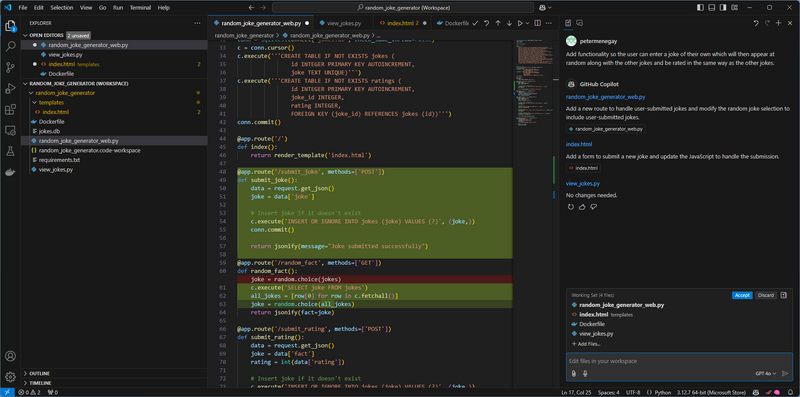Open the Search view in activity bar

(x=10, y=46)
